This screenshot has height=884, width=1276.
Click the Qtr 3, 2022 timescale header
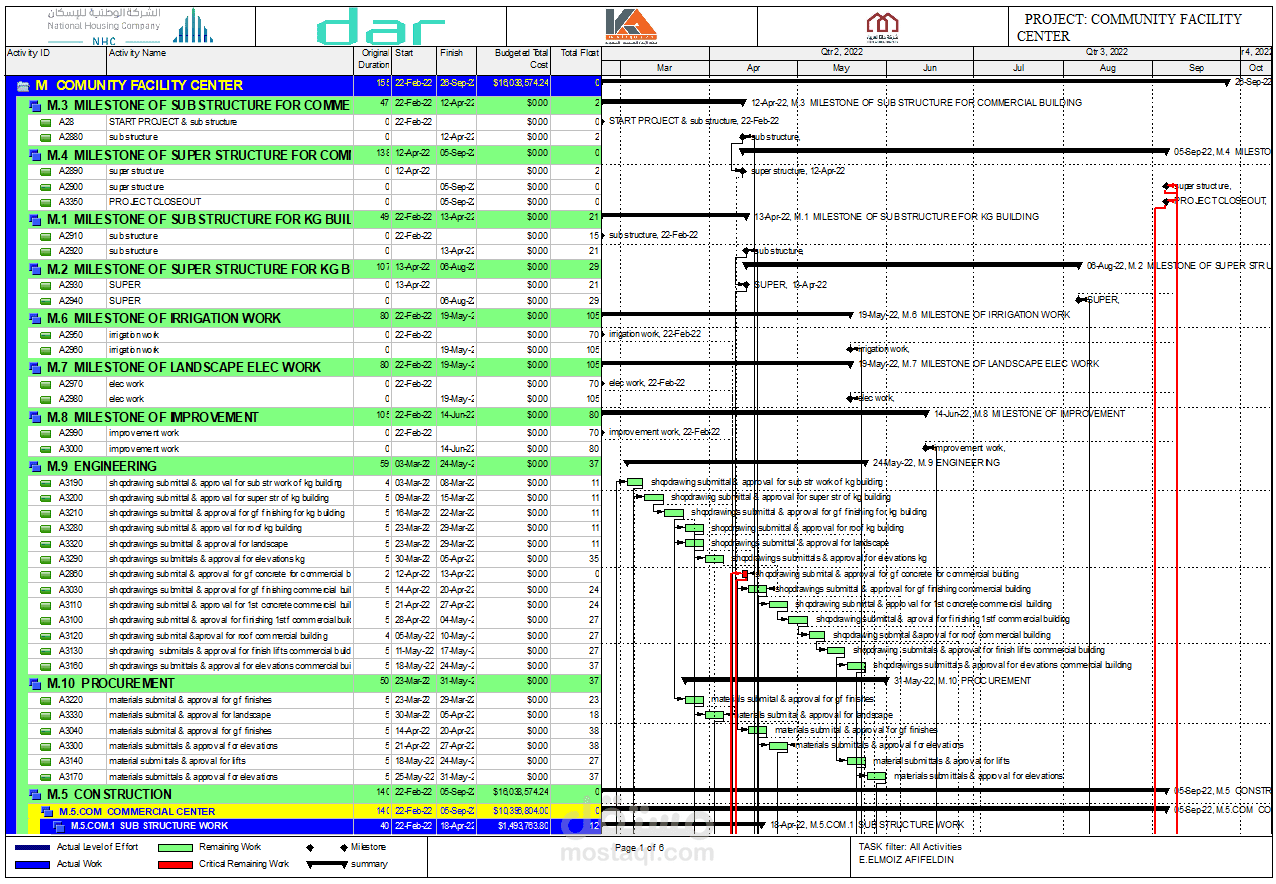(1106, 52)
